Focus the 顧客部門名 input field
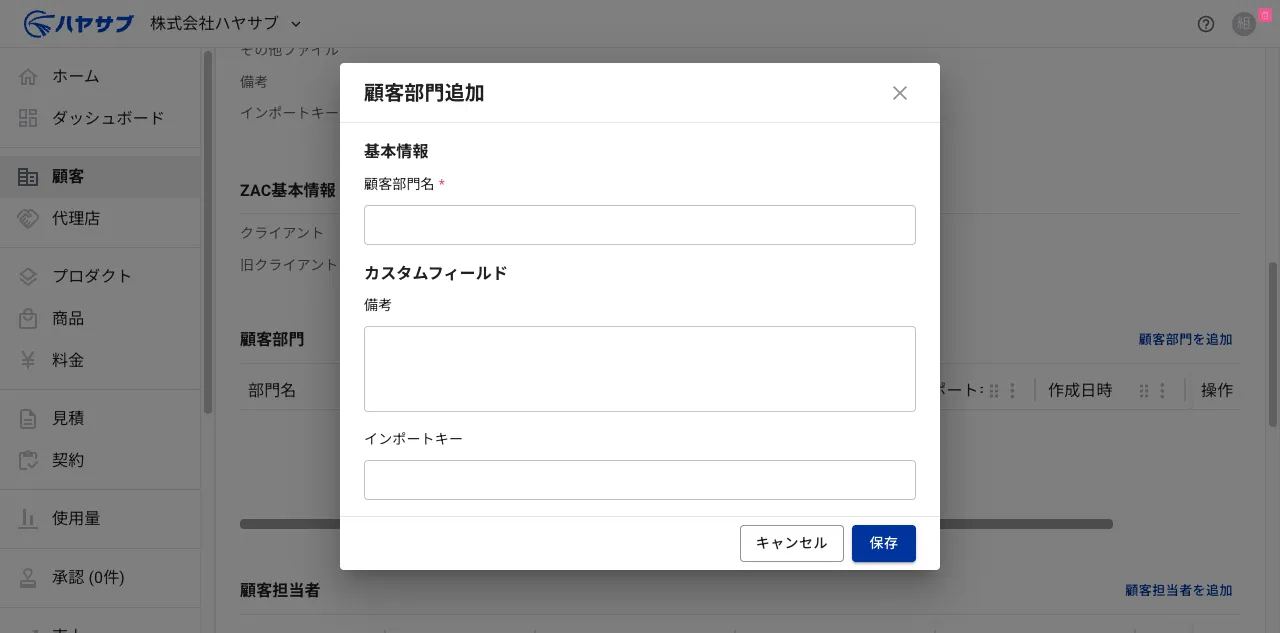 pos(640,225)
